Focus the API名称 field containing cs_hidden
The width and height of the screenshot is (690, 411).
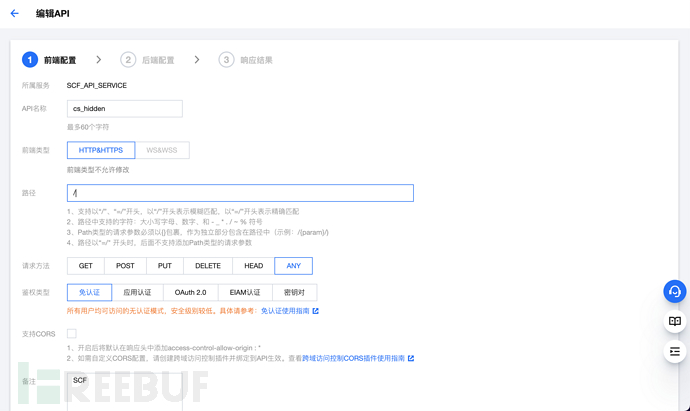pyautogui.click(x=125, y=109)
